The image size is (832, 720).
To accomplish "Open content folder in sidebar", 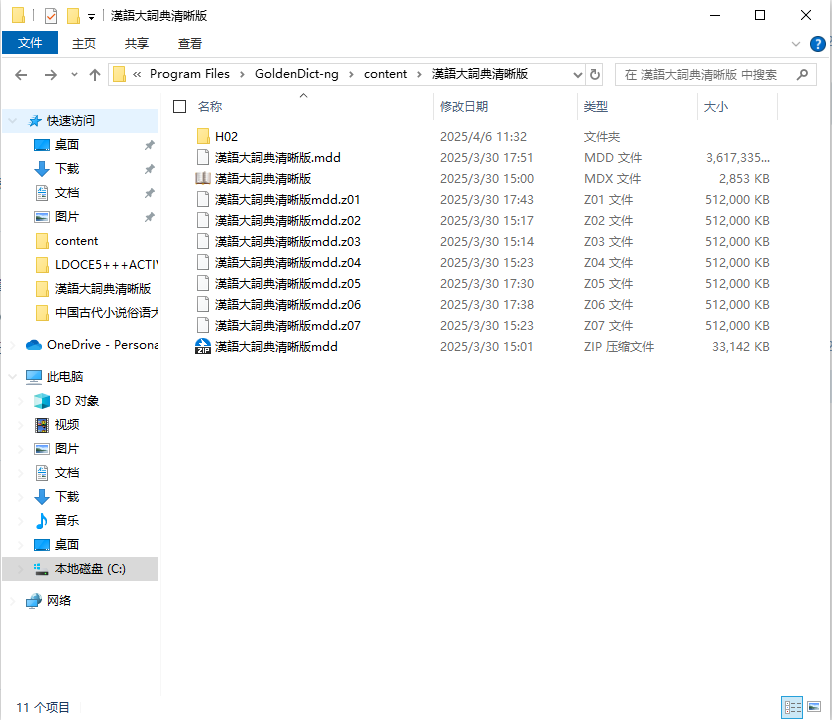I will pyautogui.click(x=76, y=241).
